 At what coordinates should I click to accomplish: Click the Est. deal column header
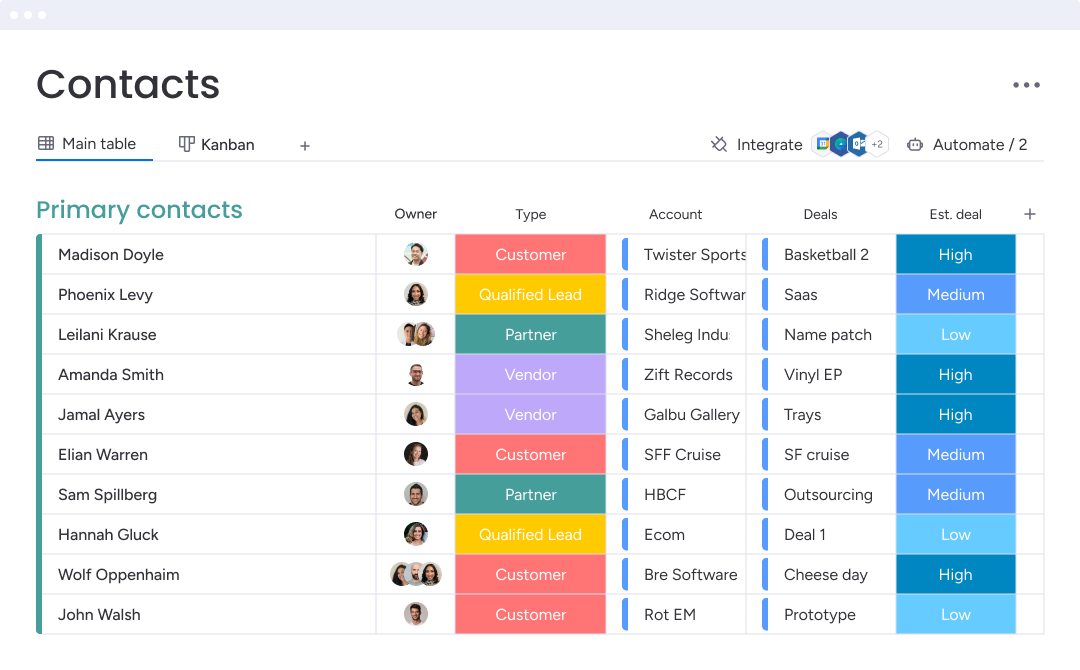[x=955, y=214]
